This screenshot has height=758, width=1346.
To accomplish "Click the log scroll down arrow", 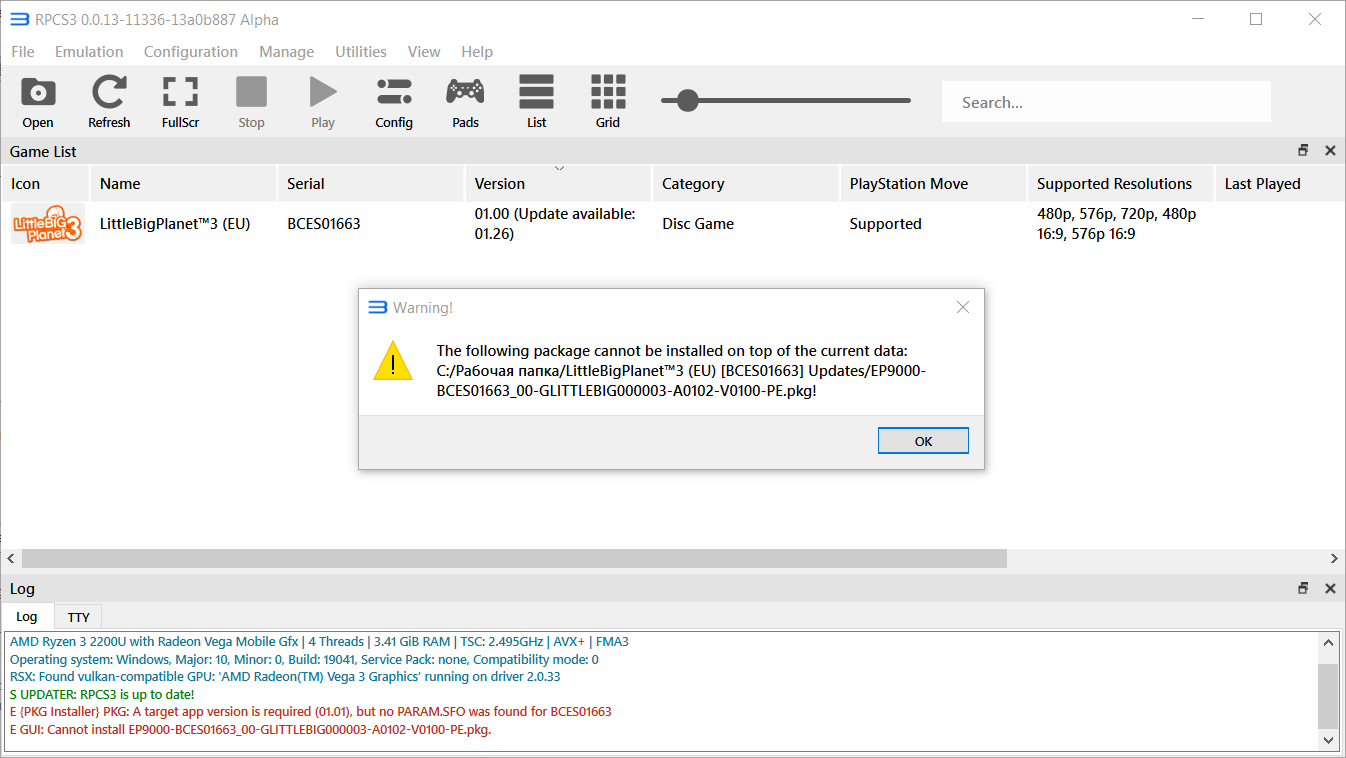I will click(1329, 740).
